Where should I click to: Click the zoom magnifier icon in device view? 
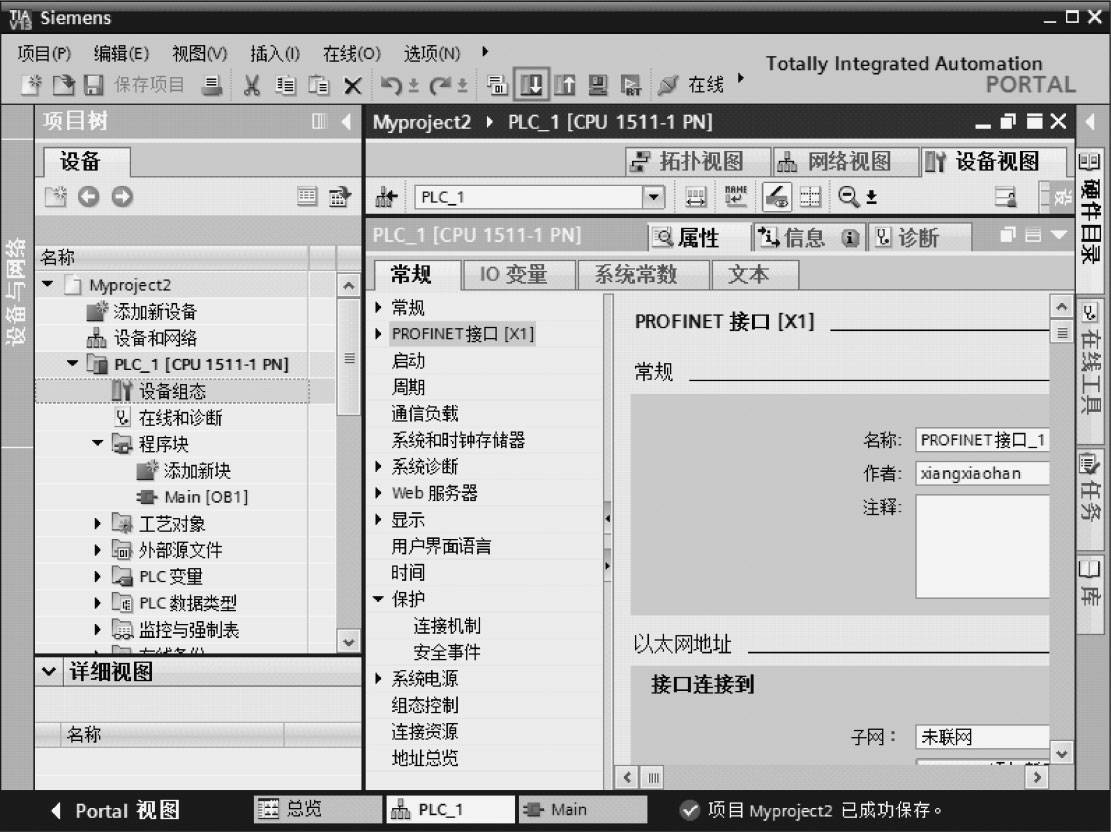[x=848, y=196]
